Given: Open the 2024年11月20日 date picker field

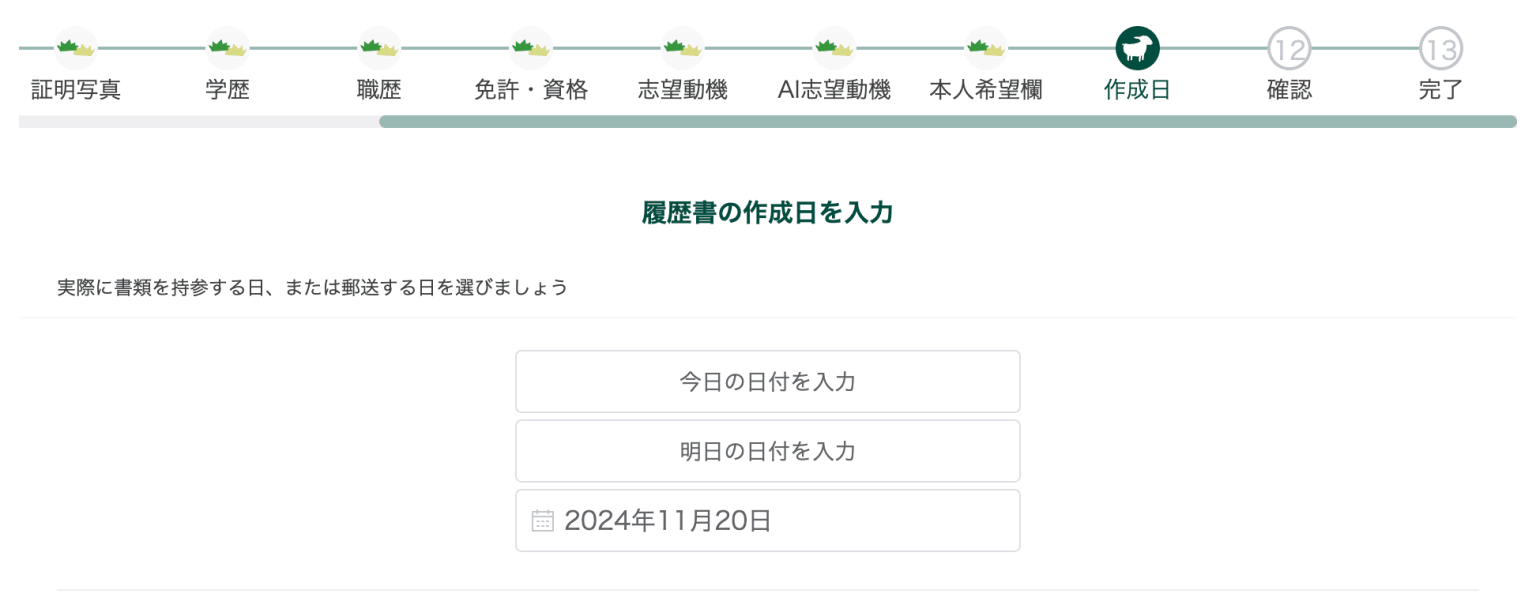Looking at the screenshot, I should pos(767,520).
